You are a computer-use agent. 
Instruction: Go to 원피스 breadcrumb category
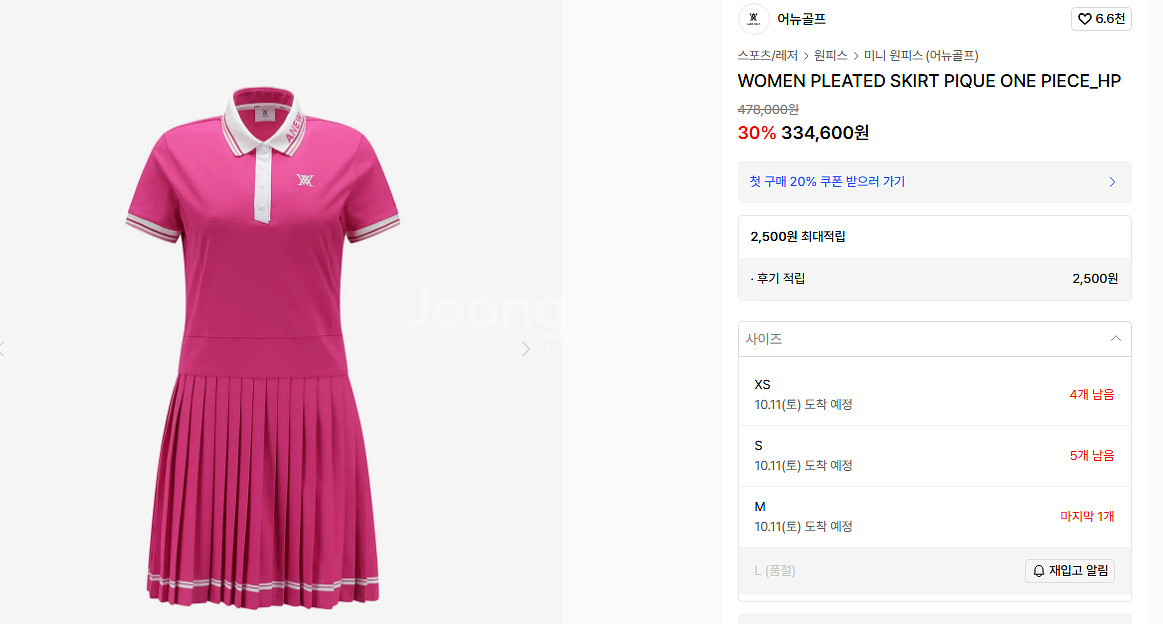pyautogui.click(x=830, y=56)
